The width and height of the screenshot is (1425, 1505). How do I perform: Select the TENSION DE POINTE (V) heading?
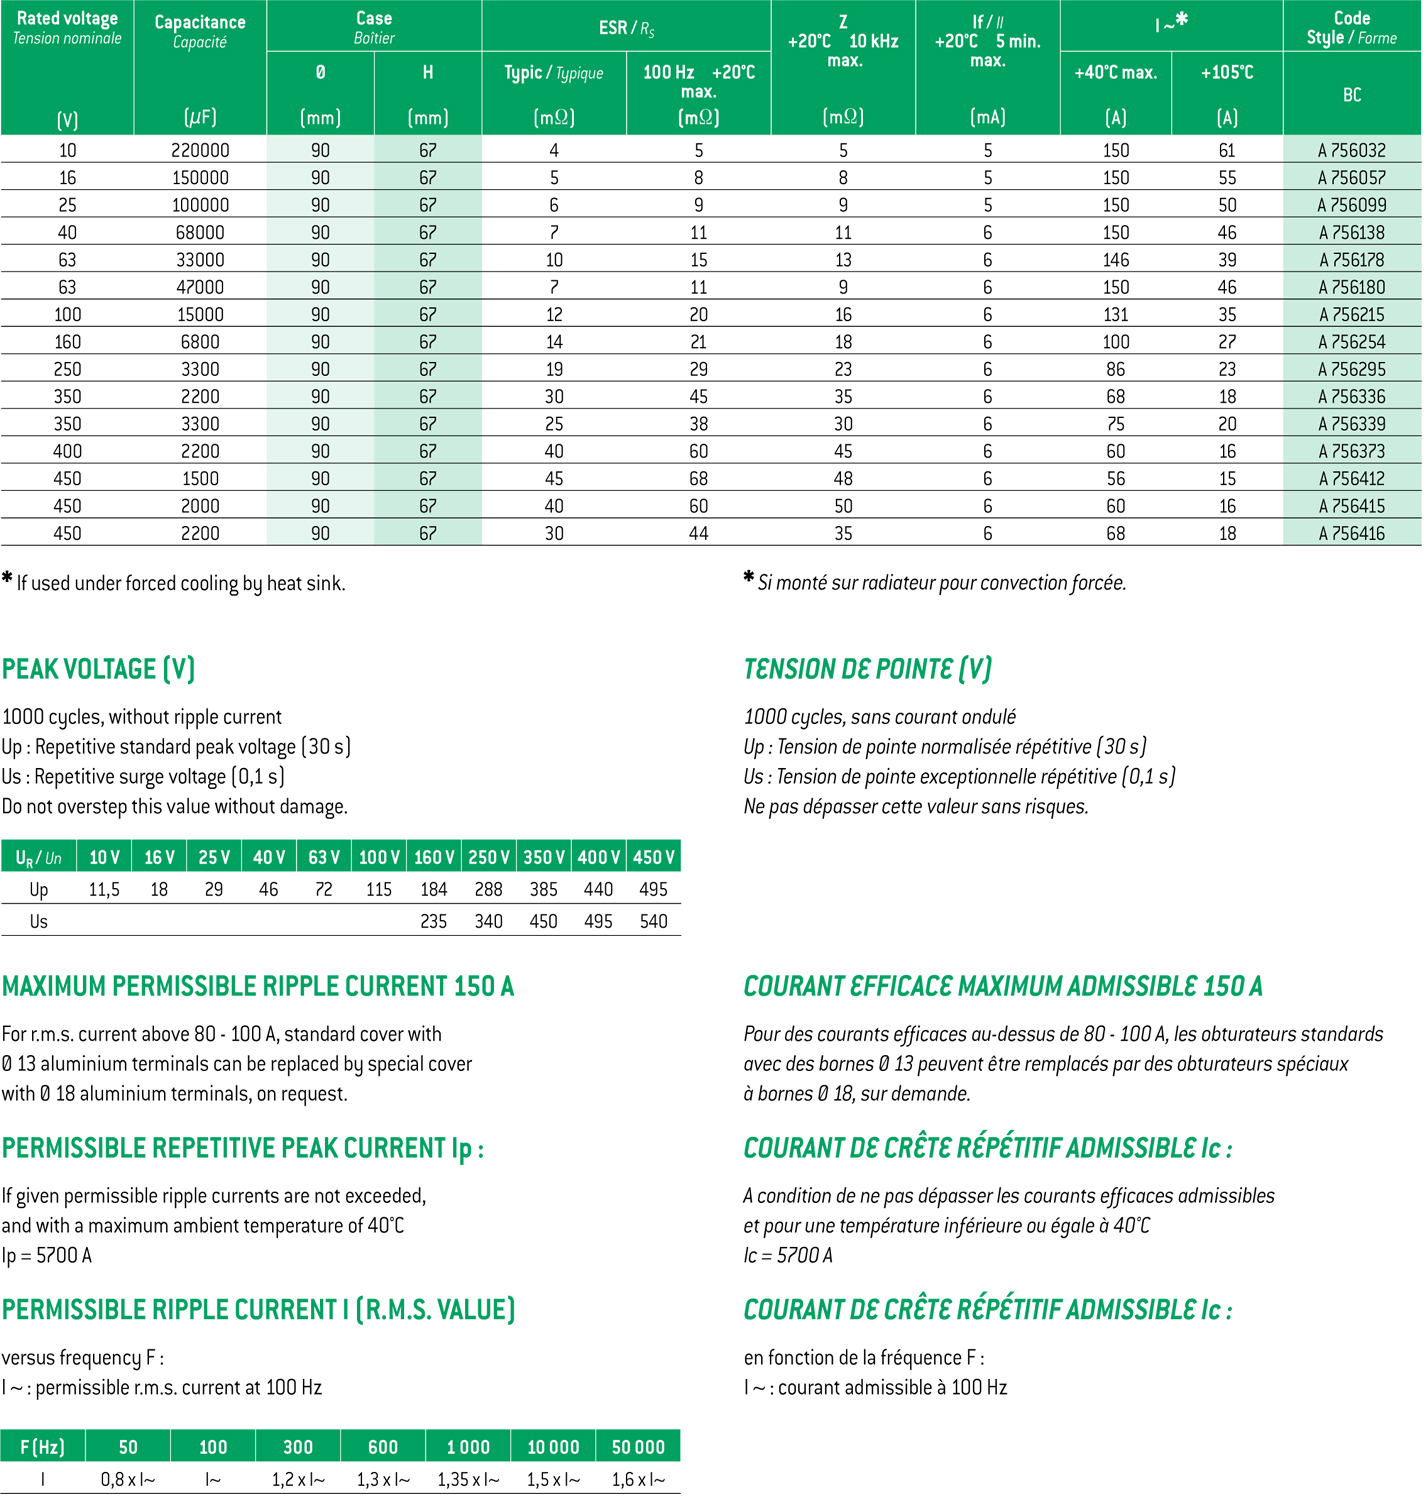click(x=867, y=669)
